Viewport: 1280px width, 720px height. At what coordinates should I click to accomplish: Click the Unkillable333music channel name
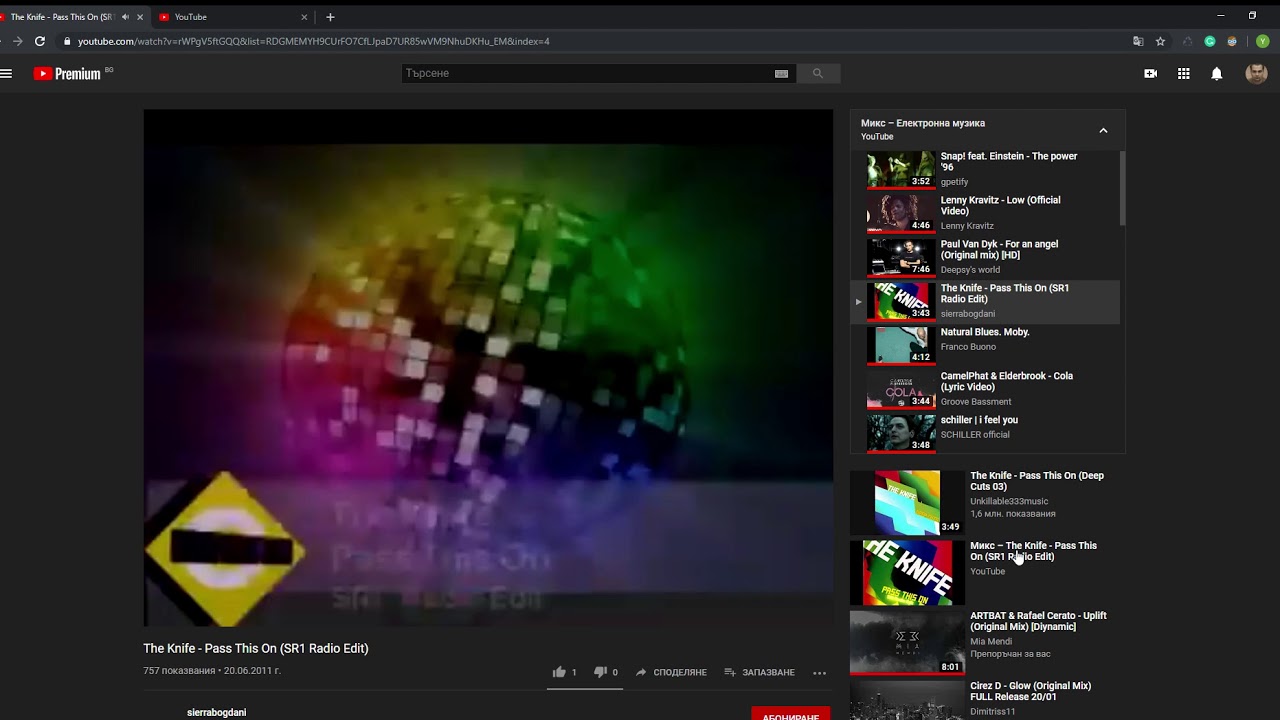click(1009, 502)
